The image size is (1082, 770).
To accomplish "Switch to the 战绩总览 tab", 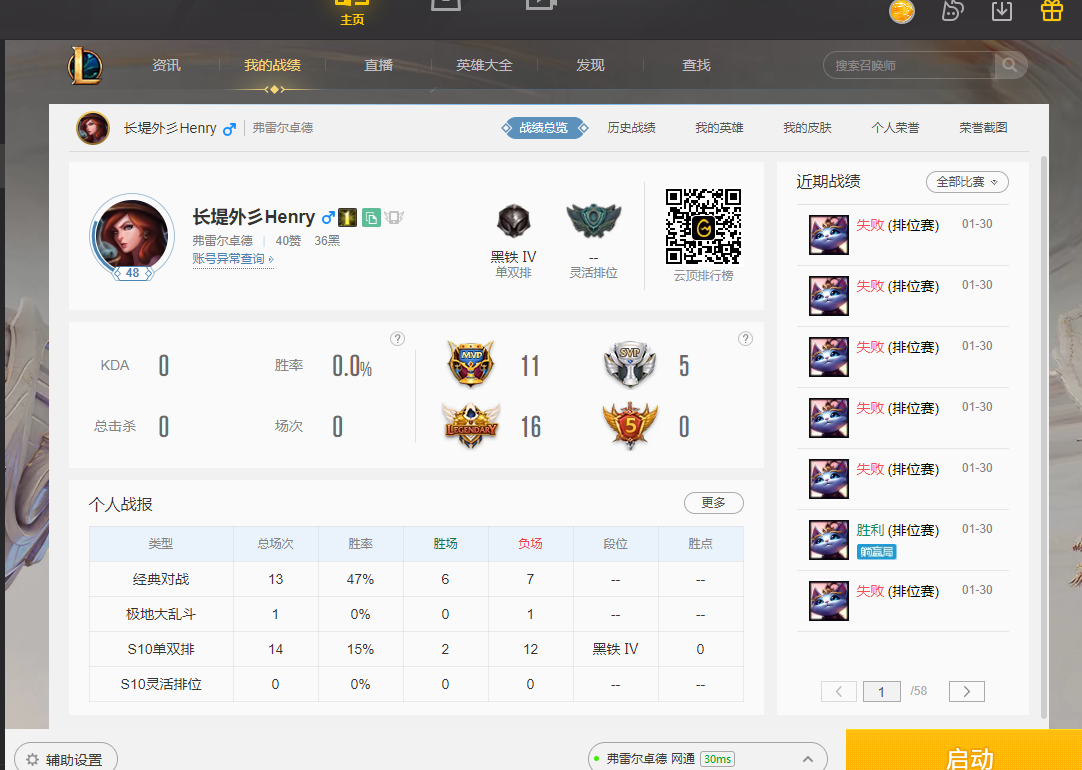I will coord(544,128).
